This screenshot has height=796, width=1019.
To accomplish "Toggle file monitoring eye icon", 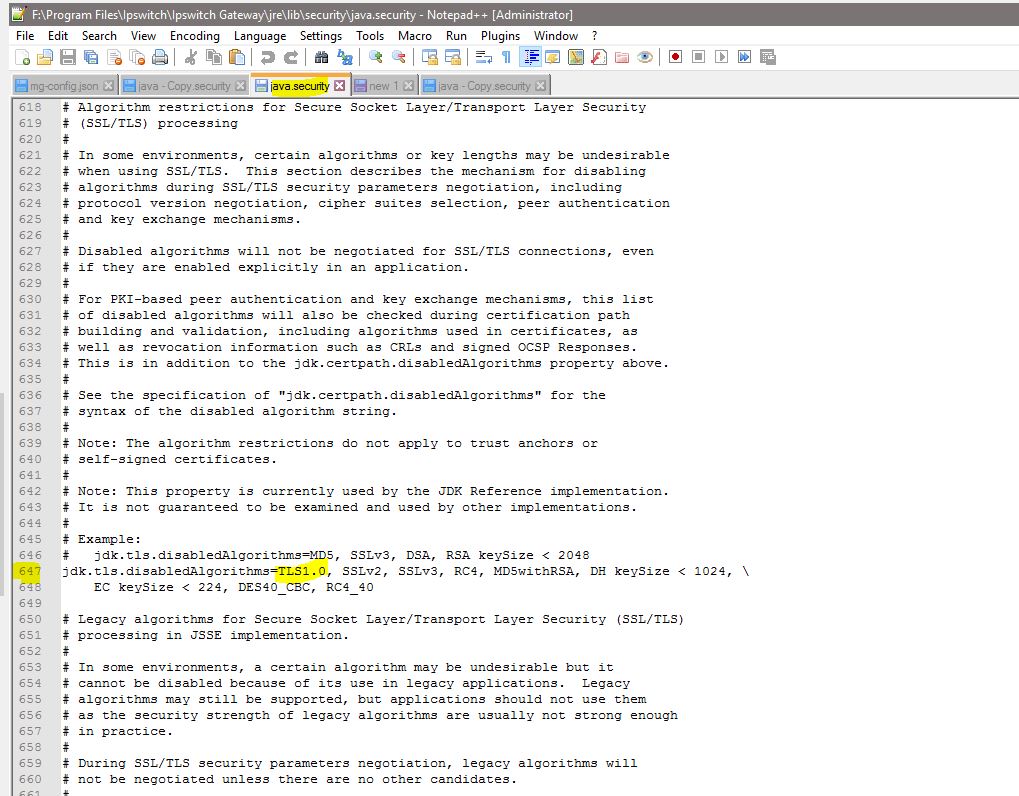I will coord(645,57).
